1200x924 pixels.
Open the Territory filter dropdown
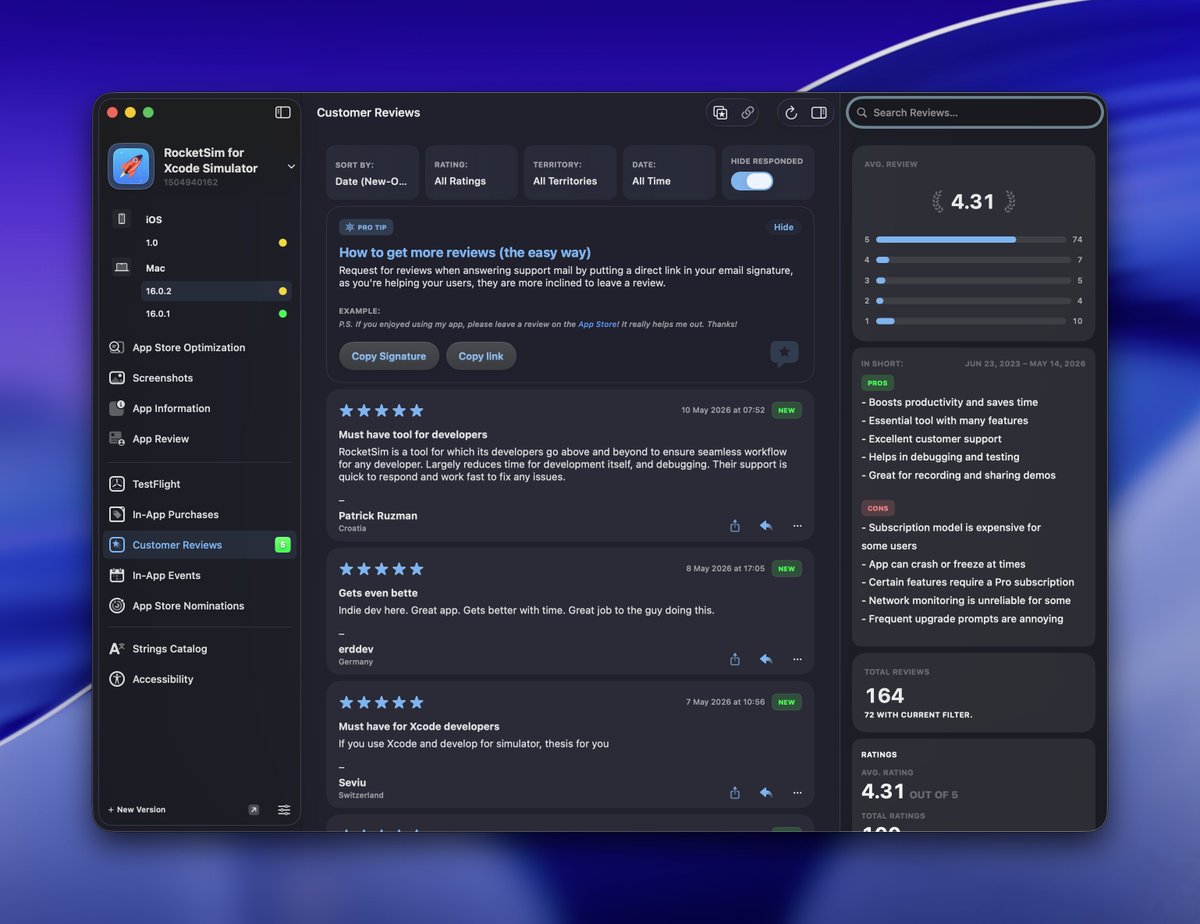pos(570,172)
